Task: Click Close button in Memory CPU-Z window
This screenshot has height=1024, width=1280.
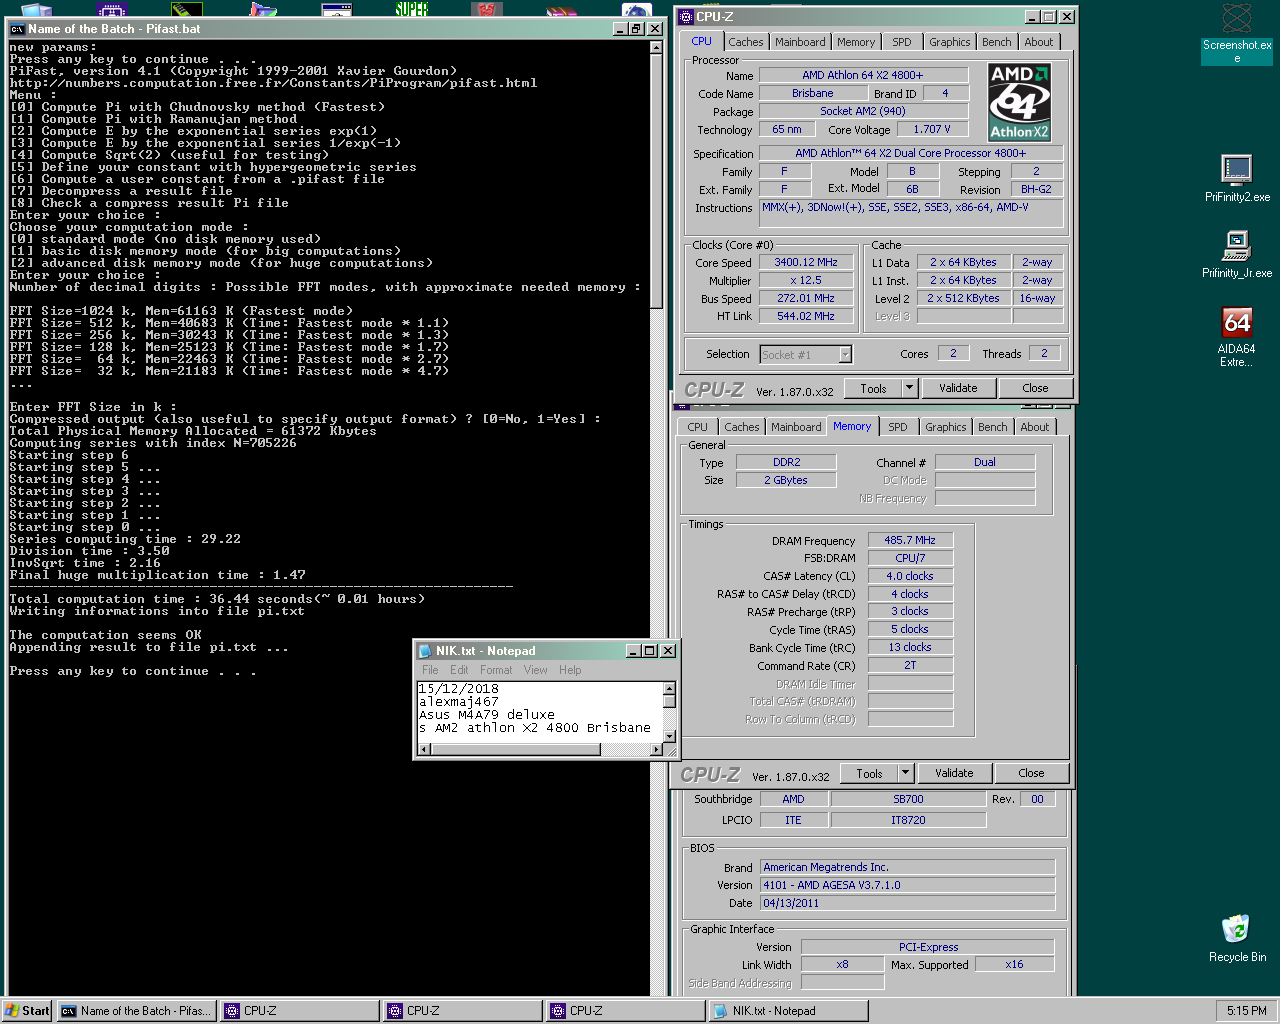Action: point(1031,773)
